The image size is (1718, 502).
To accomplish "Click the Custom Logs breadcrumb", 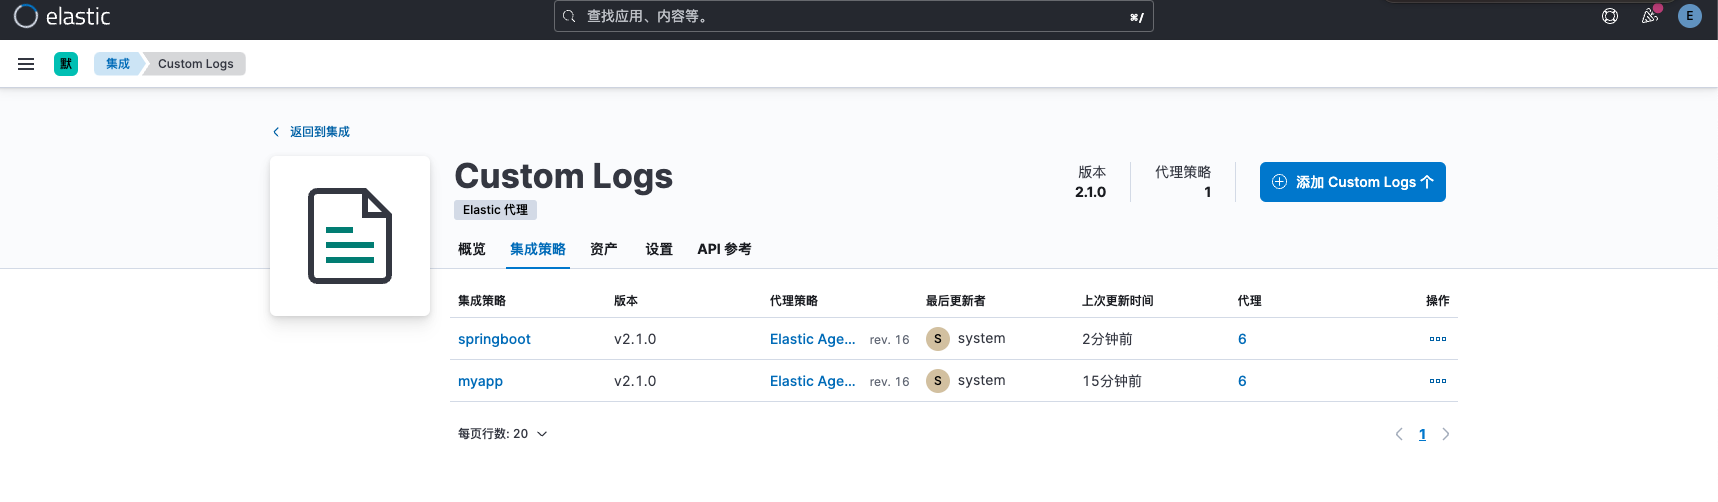I will coord(196,64).
